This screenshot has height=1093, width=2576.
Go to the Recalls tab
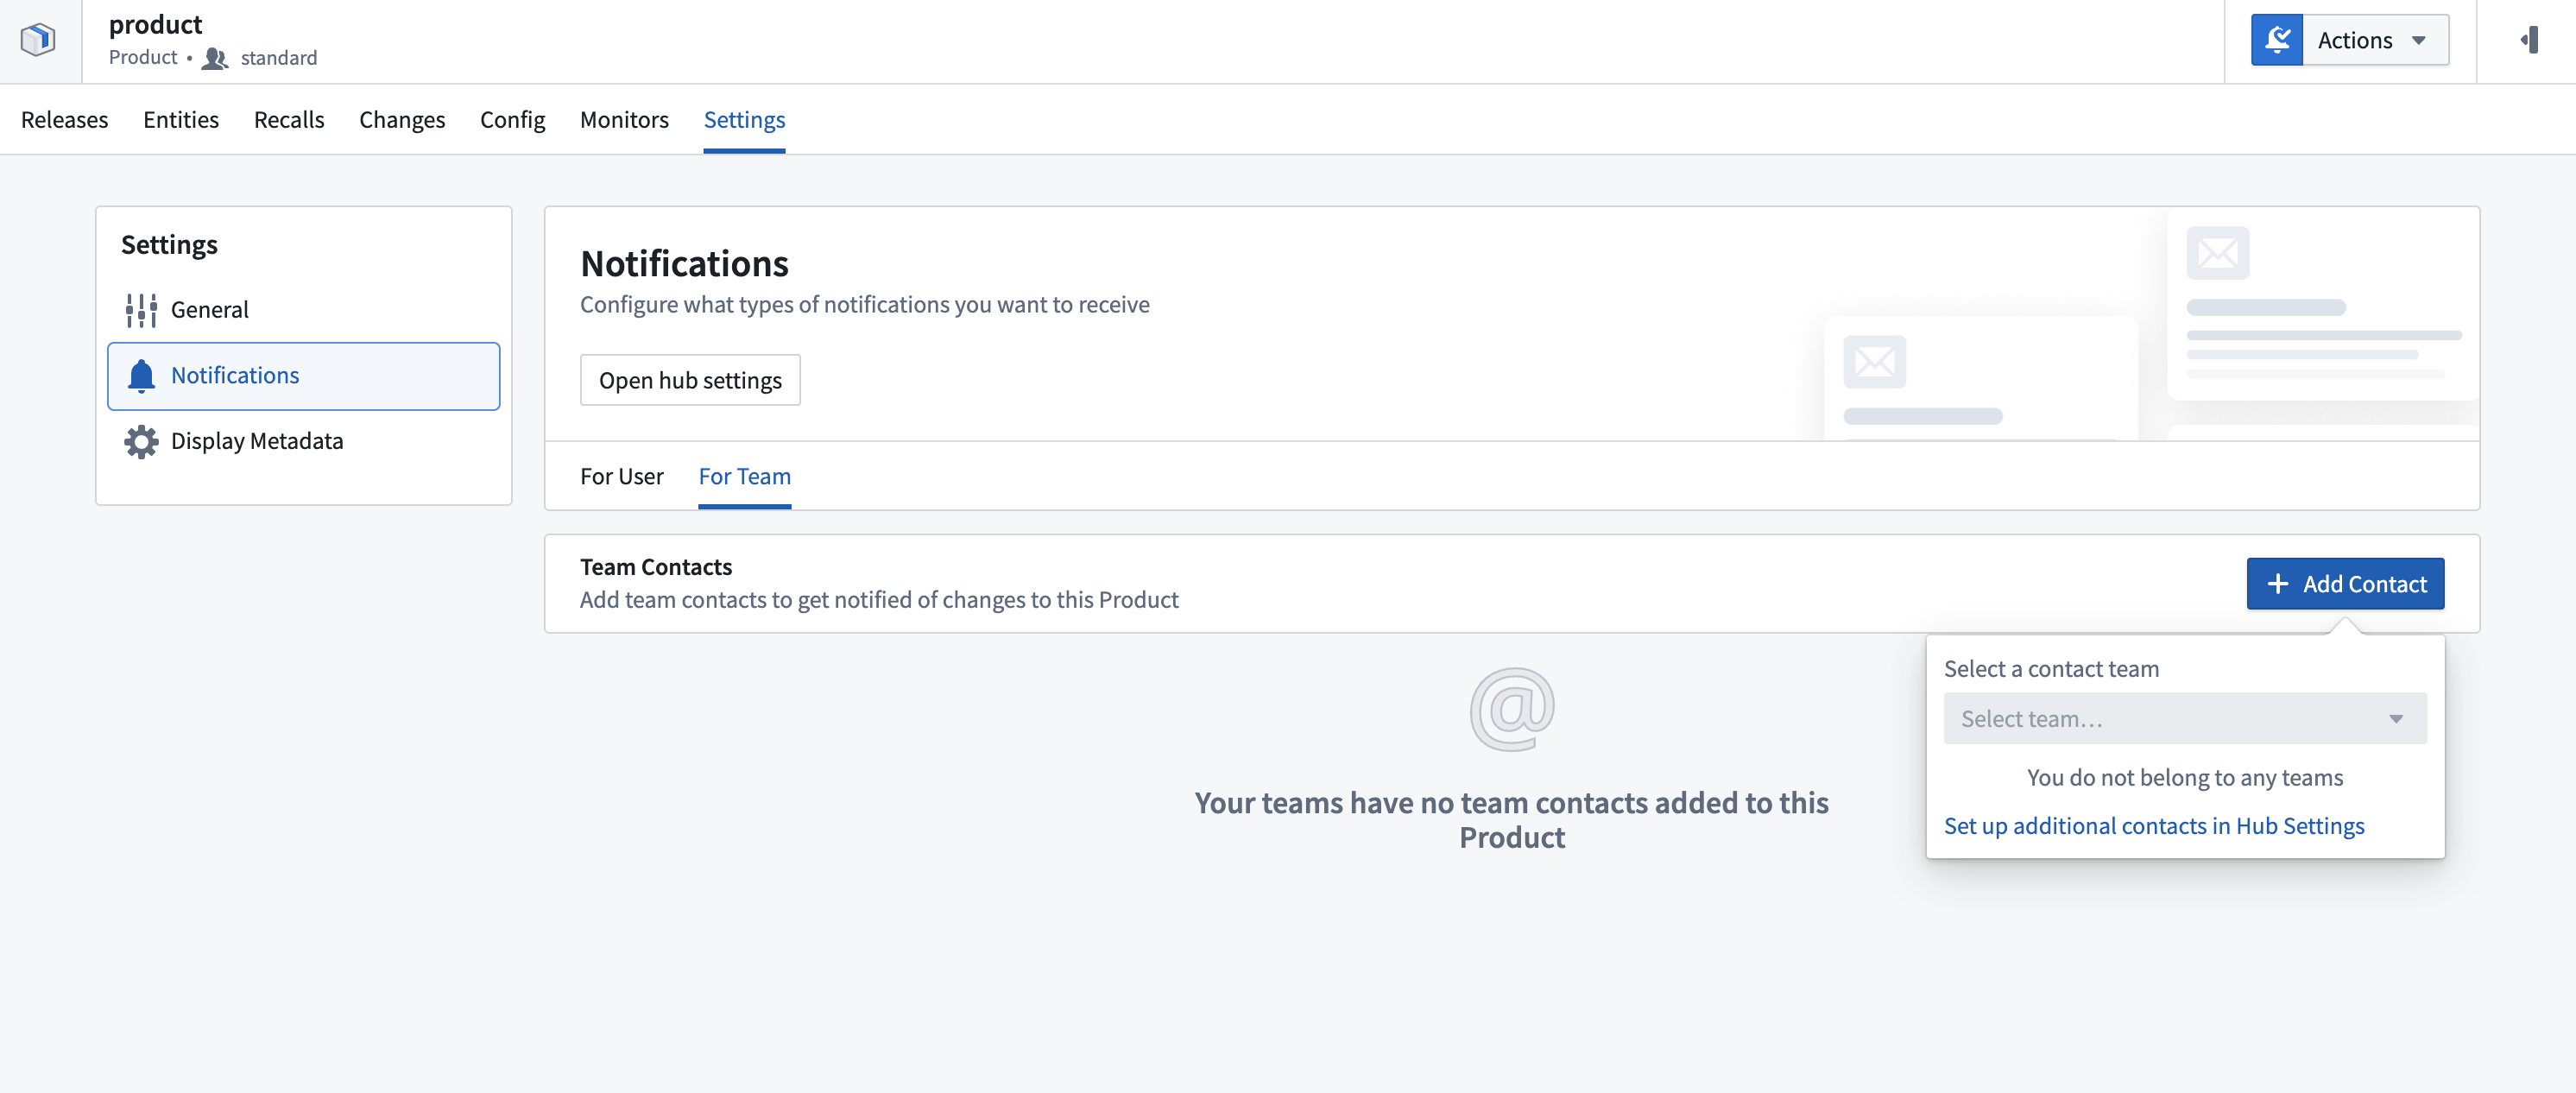coord(289,120)
